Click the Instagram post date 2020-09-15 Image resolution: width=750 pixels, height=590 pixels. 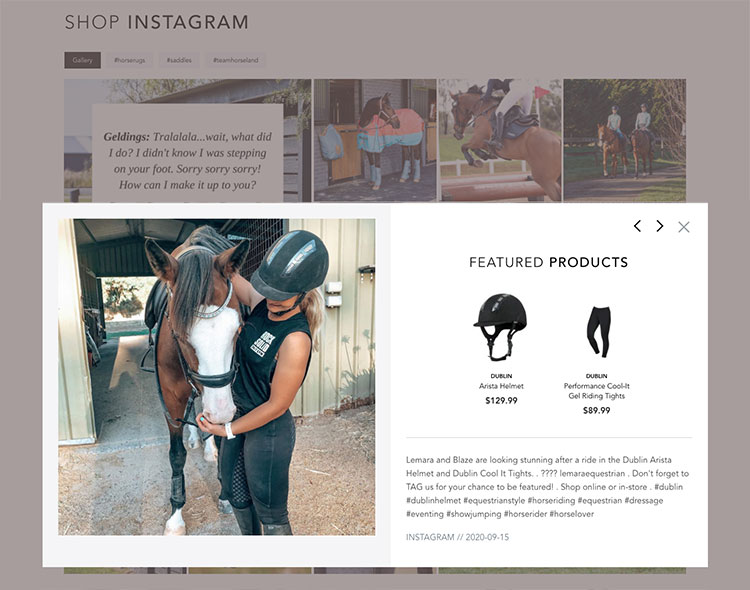487,537
